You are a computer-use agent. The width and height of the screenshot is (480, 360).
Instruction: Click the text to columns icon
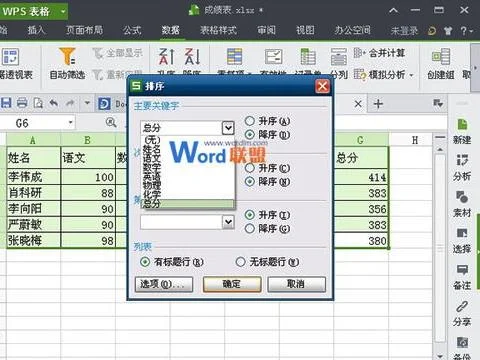point(338,56)
